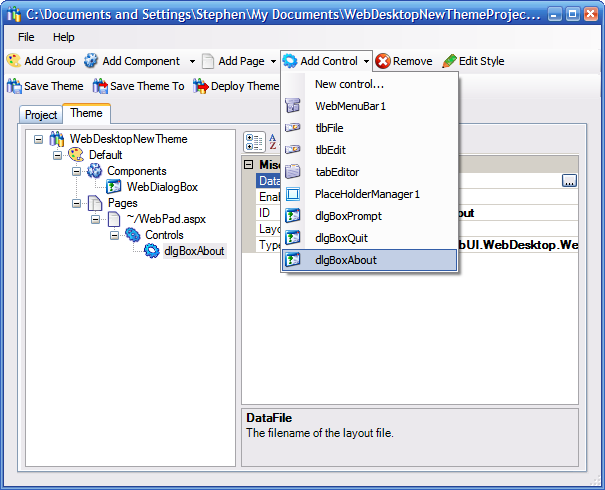605x490 pixels.
Task: Select WebDialogBox in the theme tree
Action: tap(162, 187)
